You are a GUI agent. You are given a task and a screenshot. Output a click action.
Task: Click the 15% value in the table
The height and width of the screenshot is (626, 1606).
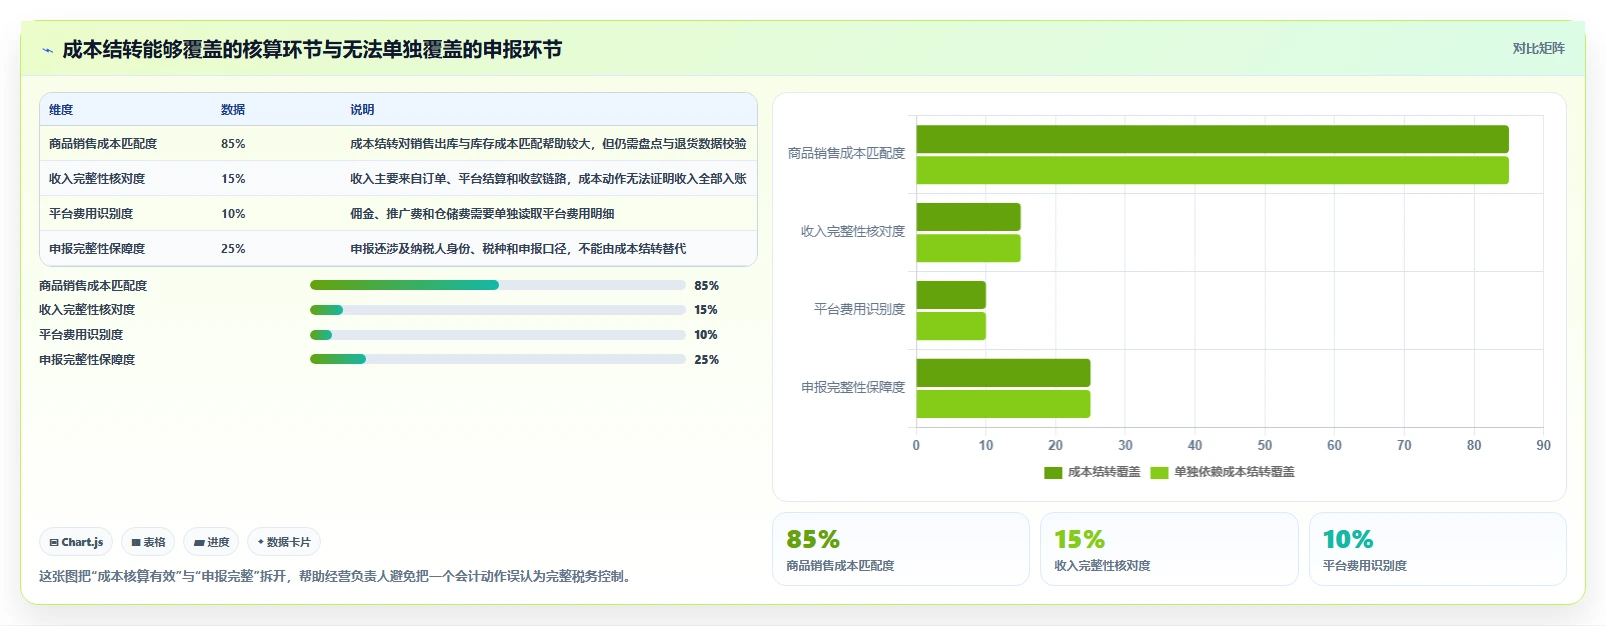tap(233, 179)
